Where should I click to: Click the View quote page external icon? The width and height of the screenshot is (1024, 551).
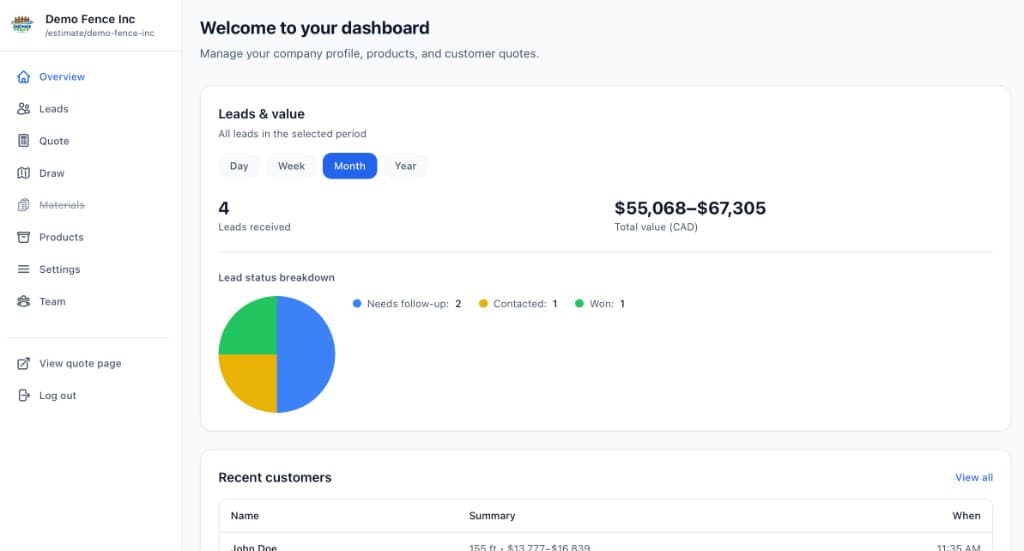[24, 363]
